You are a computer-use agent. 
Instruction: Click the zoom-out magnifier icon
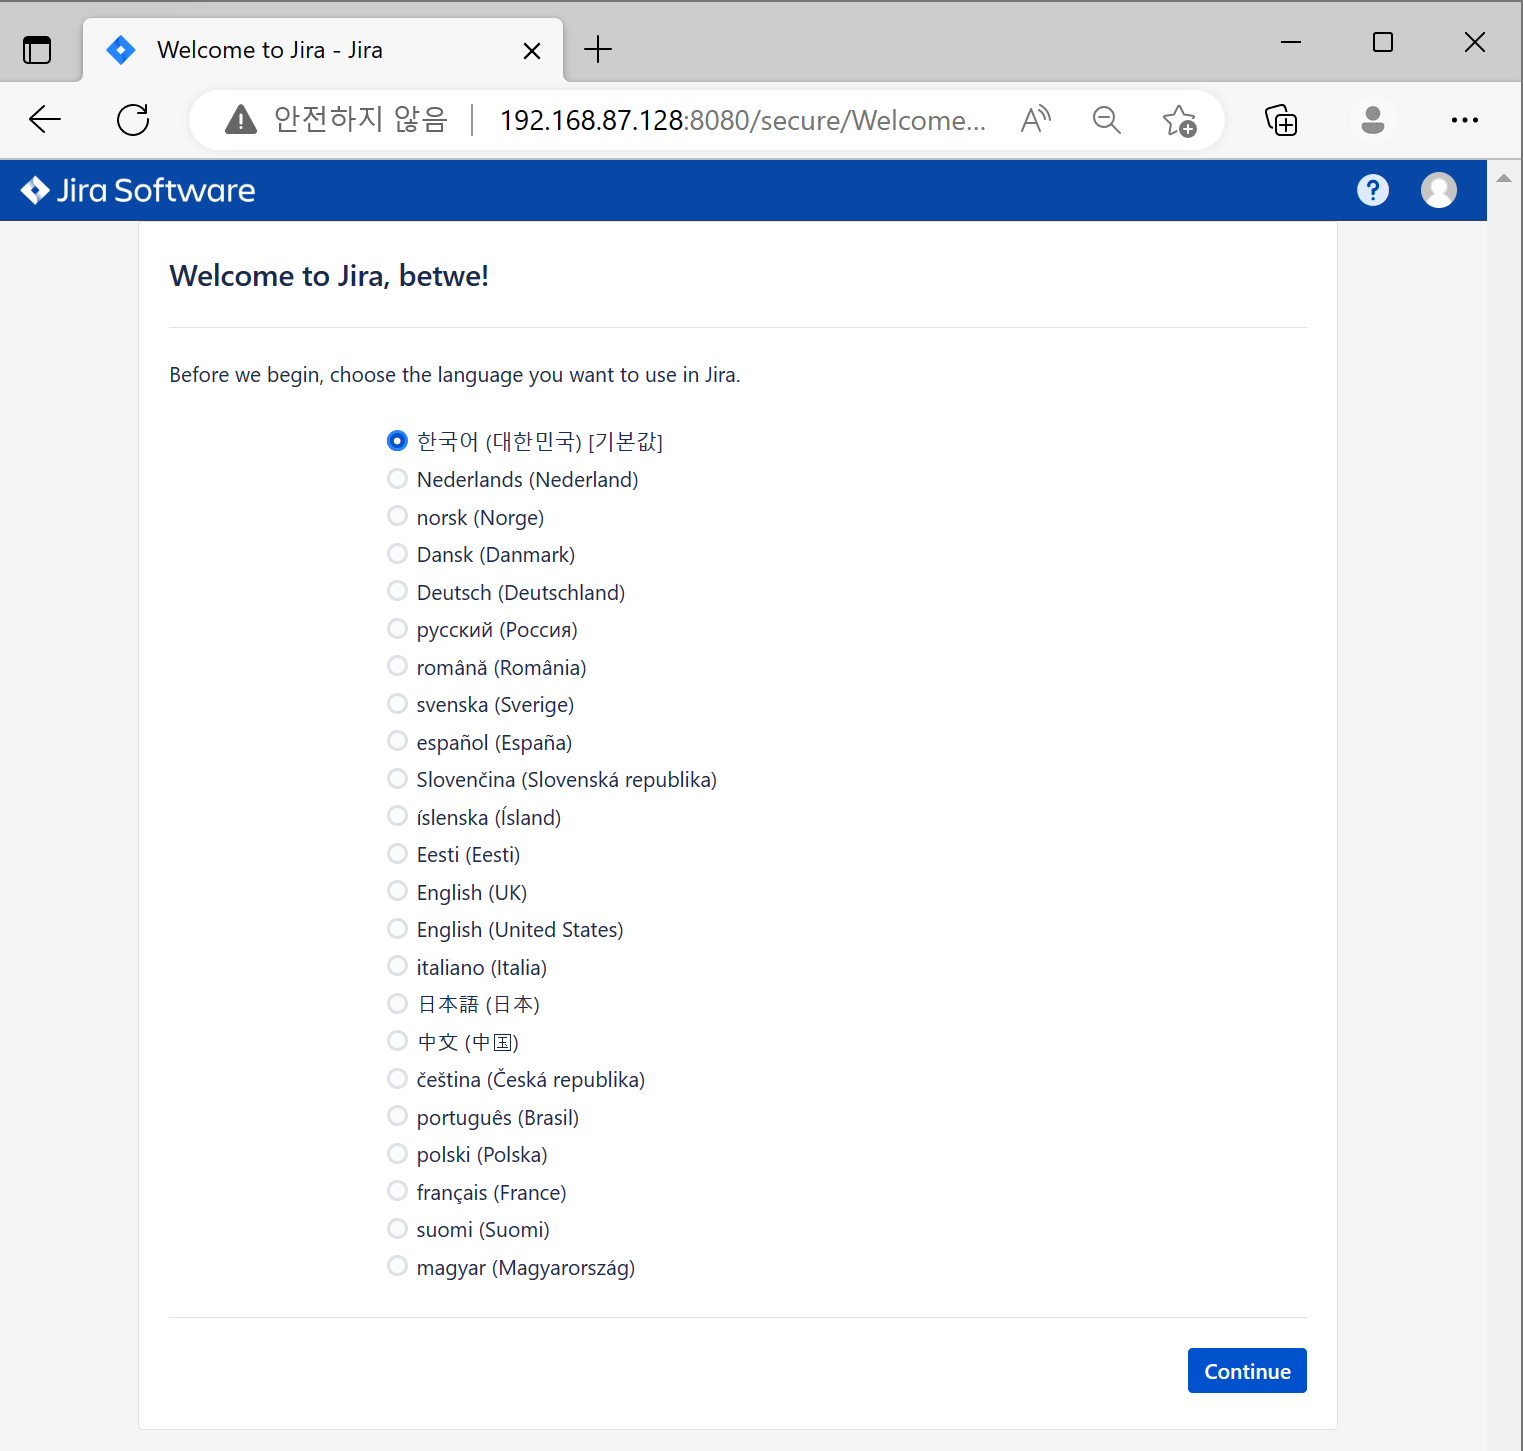pos(1107,120)
